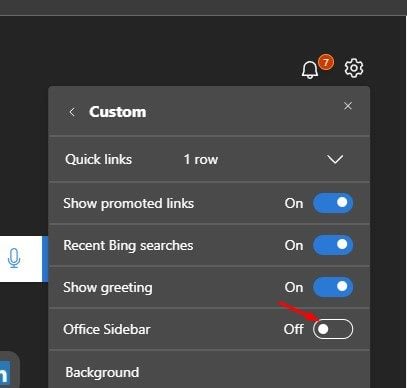The height and width of the screenshot is (388, 407).
Task: Click the Custom panel heading
Action: [x=118, y=112]
